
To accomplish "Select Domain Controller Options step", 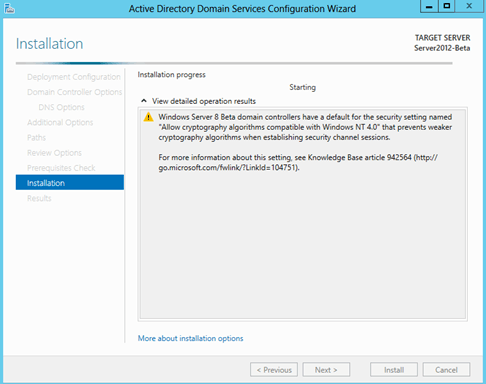I will 75,92.
